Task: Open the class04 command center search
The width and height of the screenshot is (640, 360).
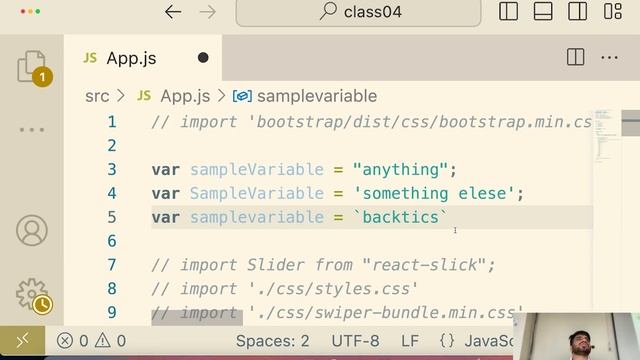Action: pos(358,12)
